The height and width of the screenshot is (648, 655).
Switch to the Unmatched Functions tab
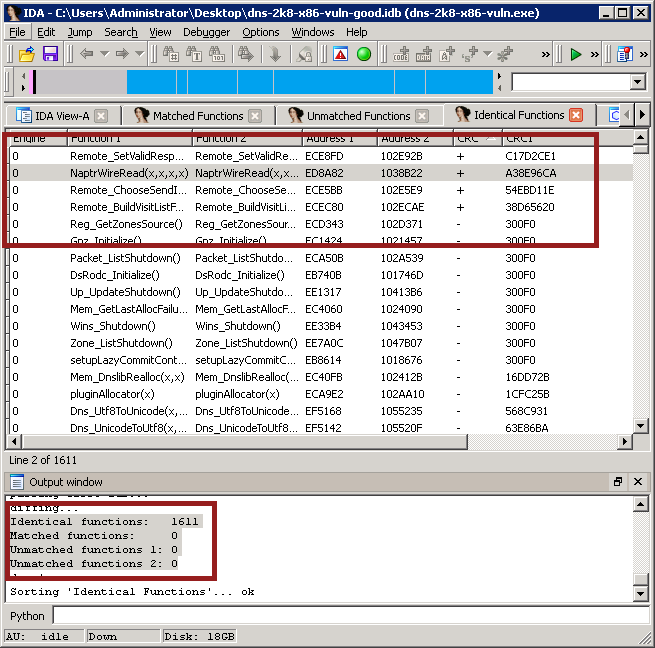click(x=358, y=116)
